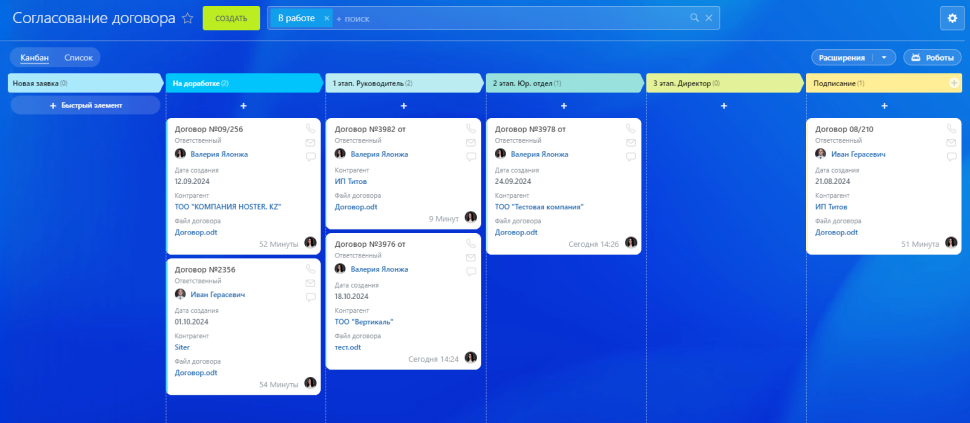Chat icon on Договор 08/210 card
This screenshot has width=970, height=423.
(x=951, y=157)
